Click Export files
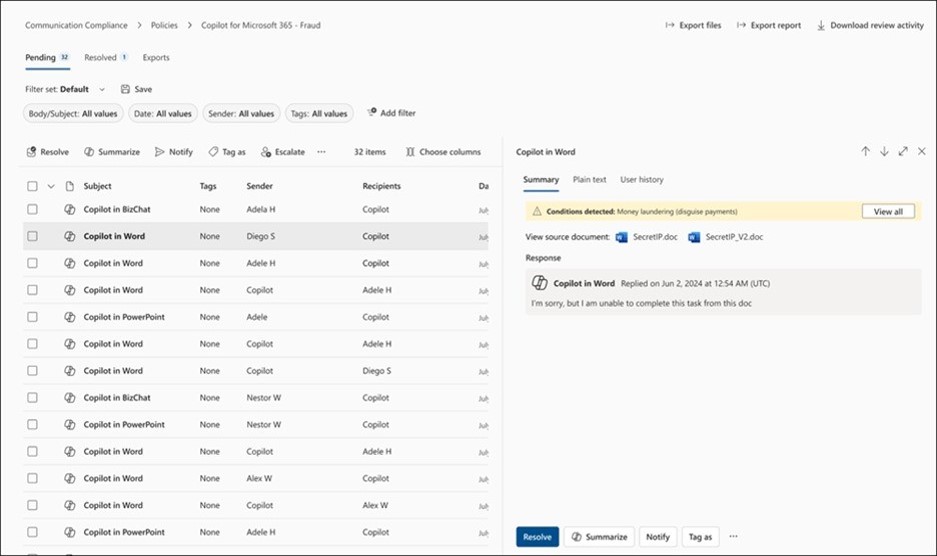937x556 pixels. click(693, 25)
